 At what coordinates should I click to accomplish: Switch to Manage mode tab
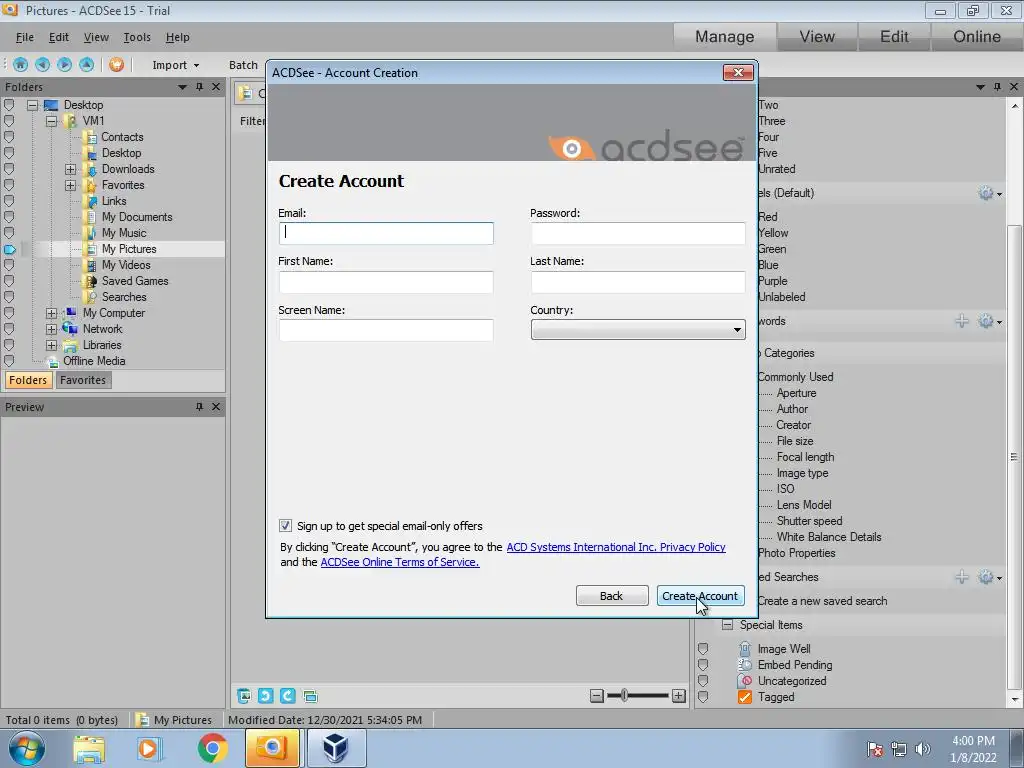point(724,37)
